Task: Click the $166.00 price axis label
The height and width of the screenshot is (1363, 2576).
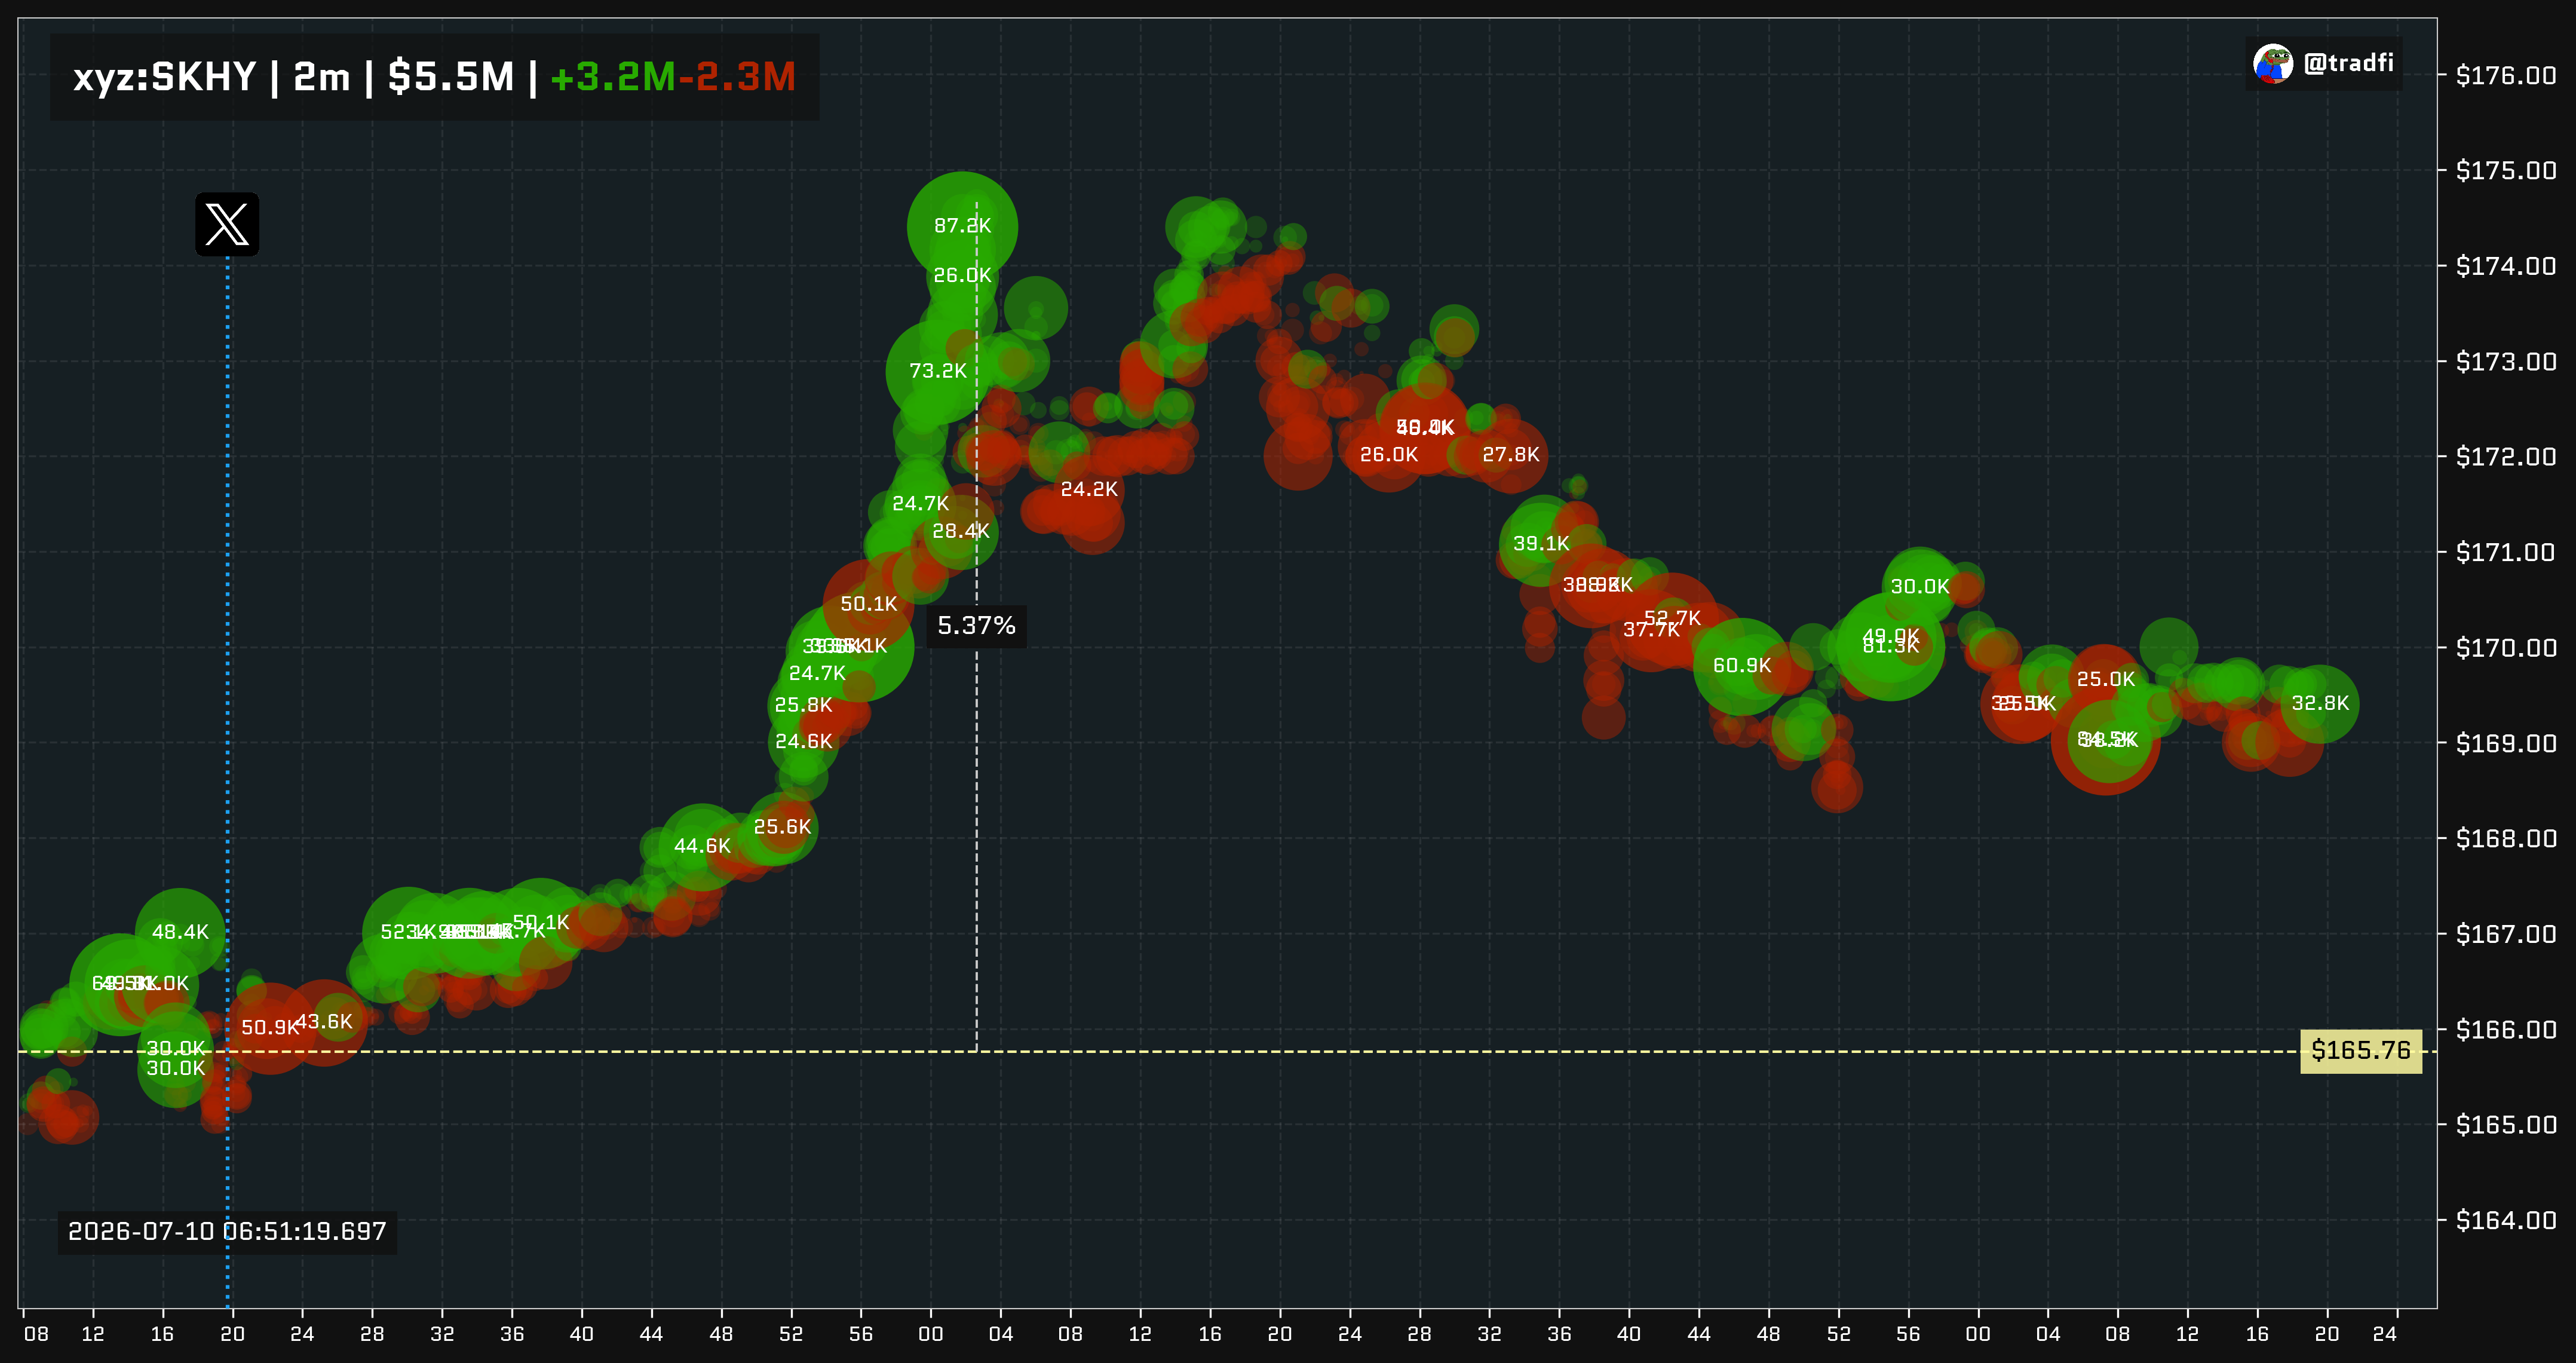Action: click(x=2506, y=1029)
